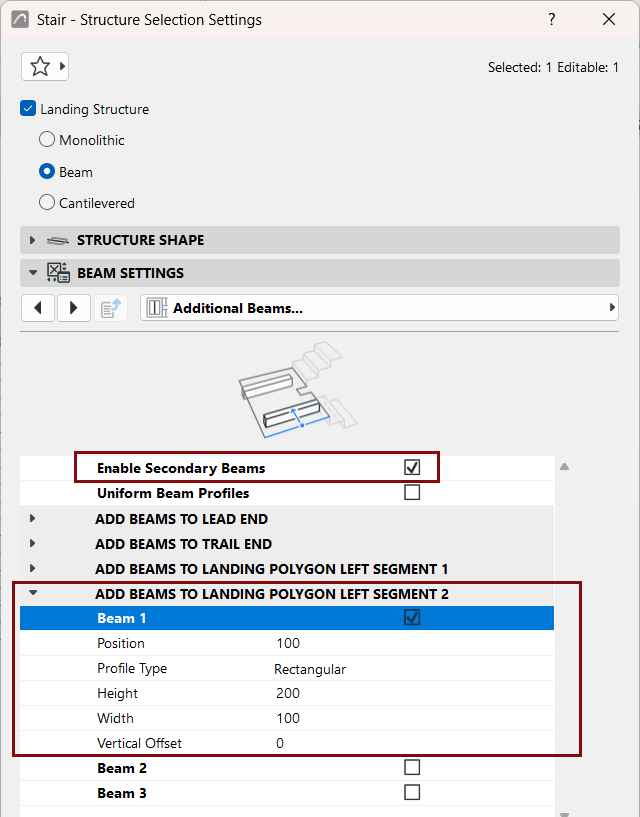Click the Beam Settings panel icon
Viewport: 640px width, 817px height.
58,273
